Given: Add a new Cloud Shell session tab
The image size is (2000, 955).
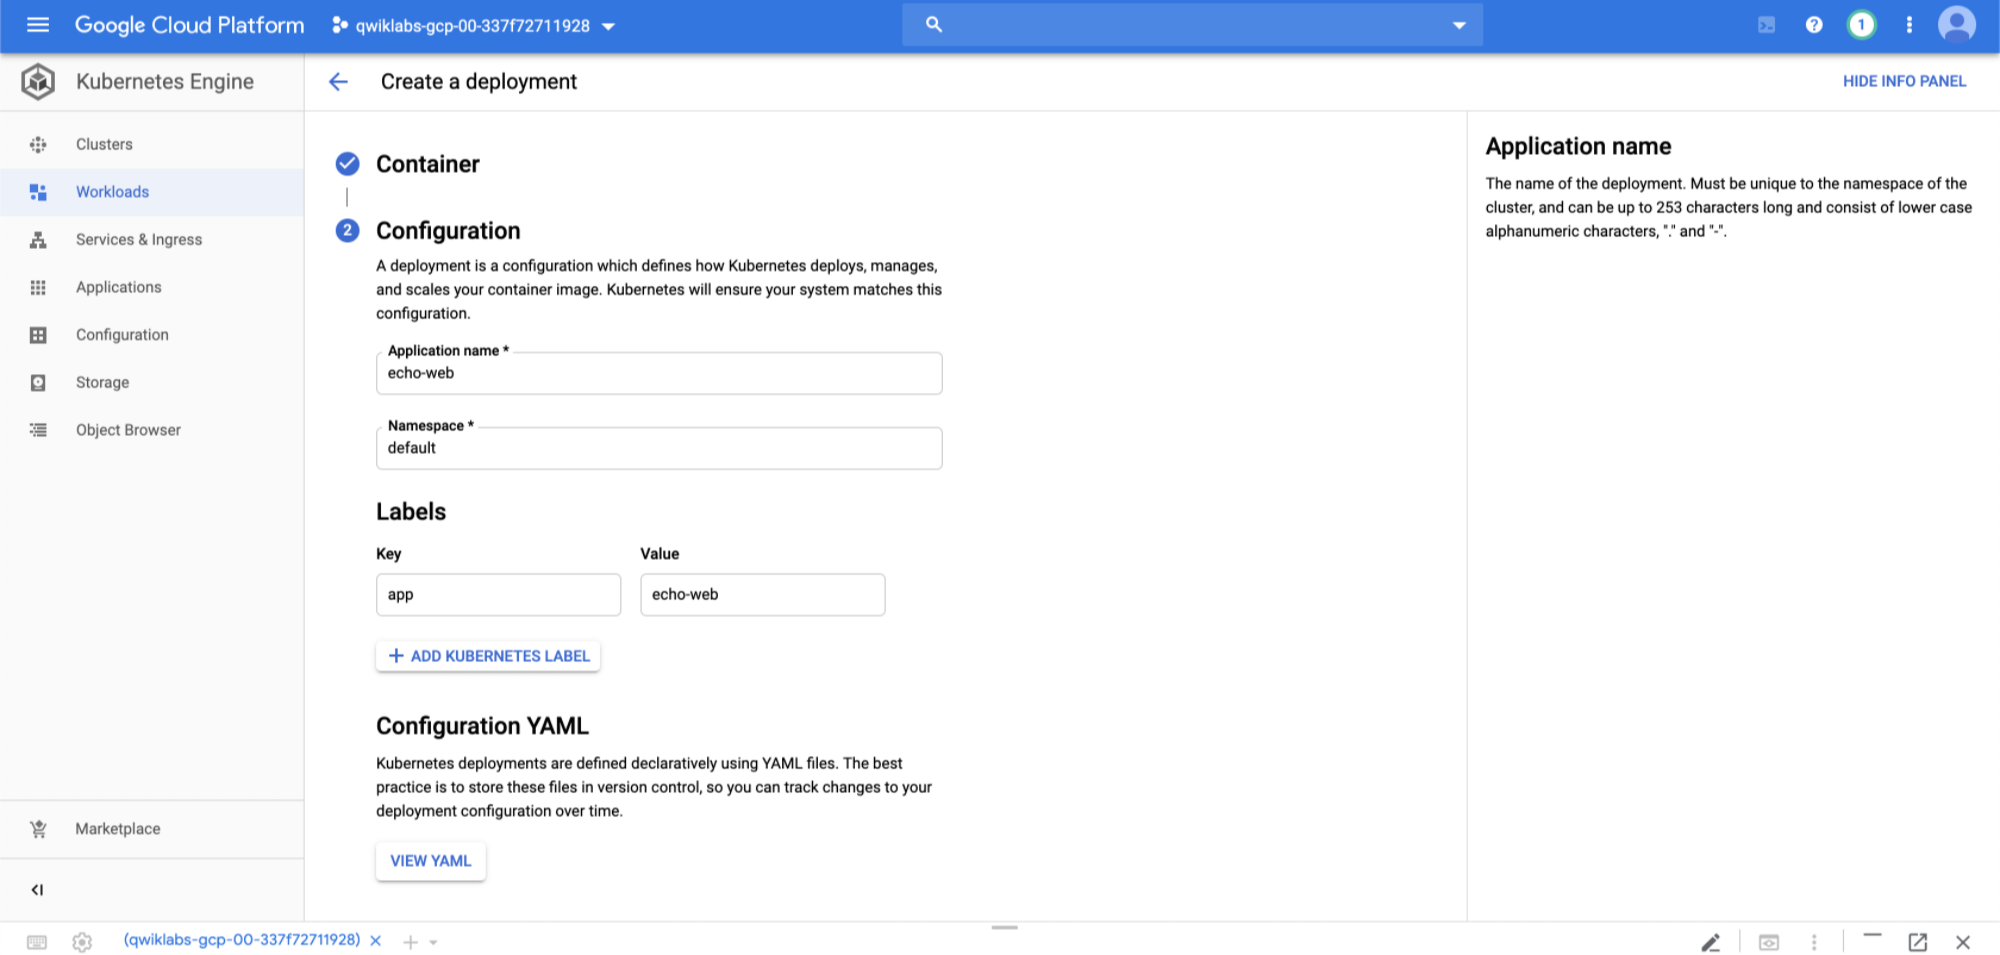Looking at the screenshot, I should (410, 942).
